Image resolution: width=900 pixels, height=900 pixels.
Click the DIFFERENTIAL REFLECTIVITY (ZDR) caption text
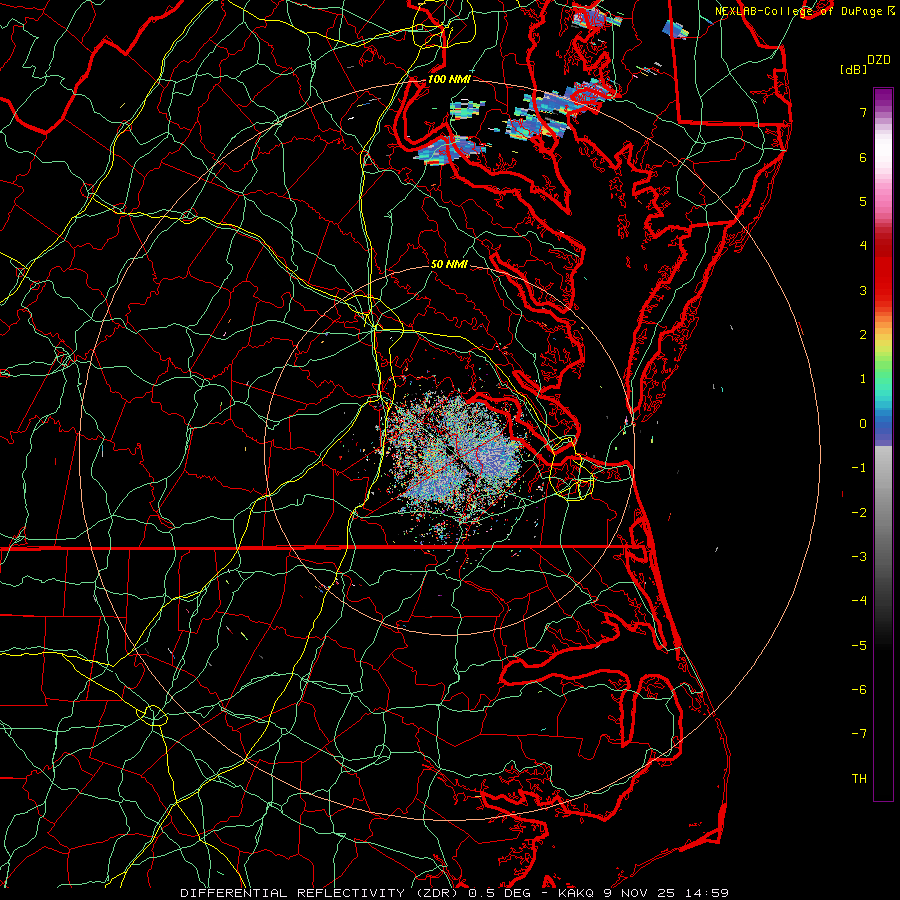321,893
